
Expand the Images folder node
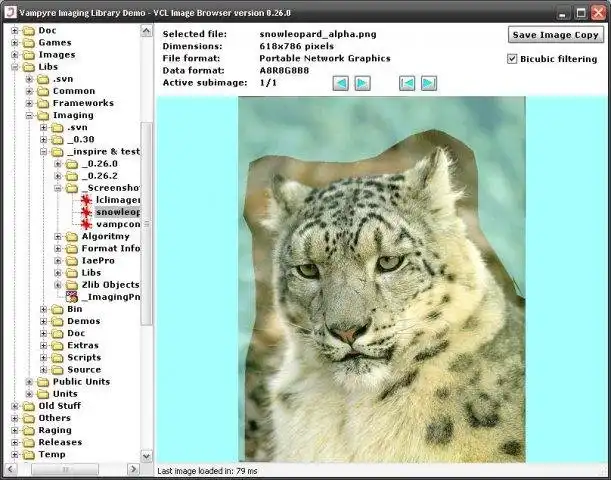pos(14,55)
